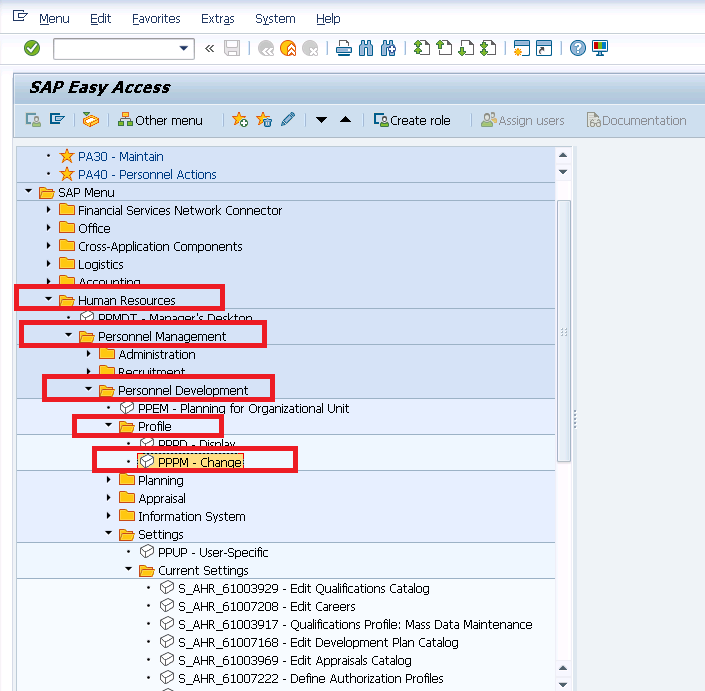
Task: Open the Menu menu
Action: (54, 19)
